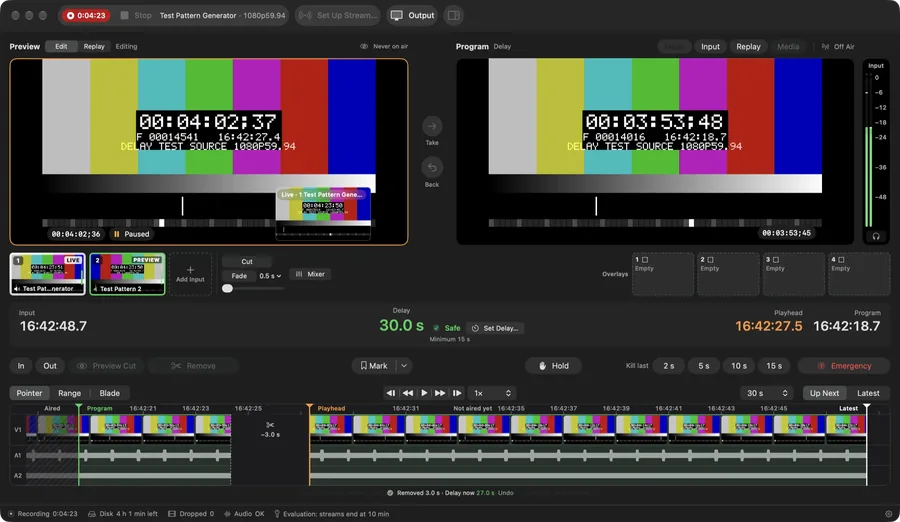Viewport: 900px width, 522px height.
Task: Open the Mixer panel
Action: [311, 274]
